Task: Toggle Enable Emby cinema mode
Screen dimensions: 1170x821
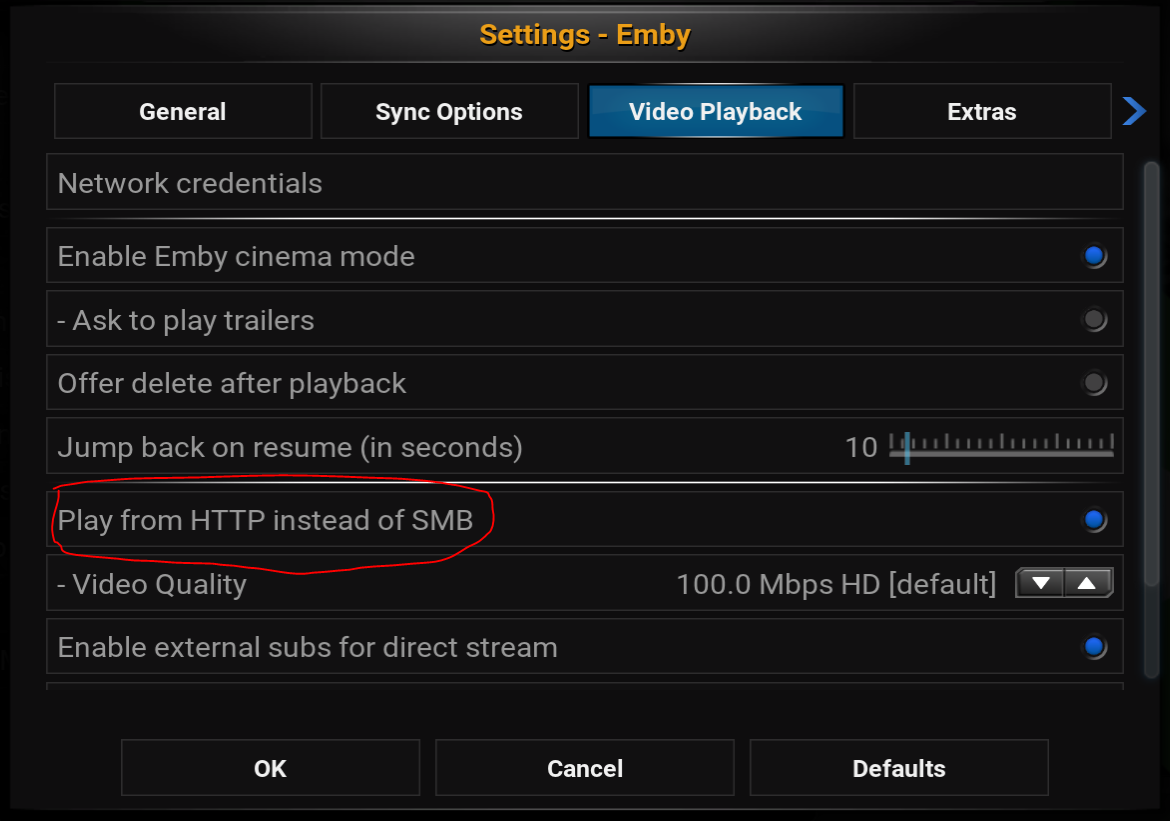Action: coord(1094,256)
